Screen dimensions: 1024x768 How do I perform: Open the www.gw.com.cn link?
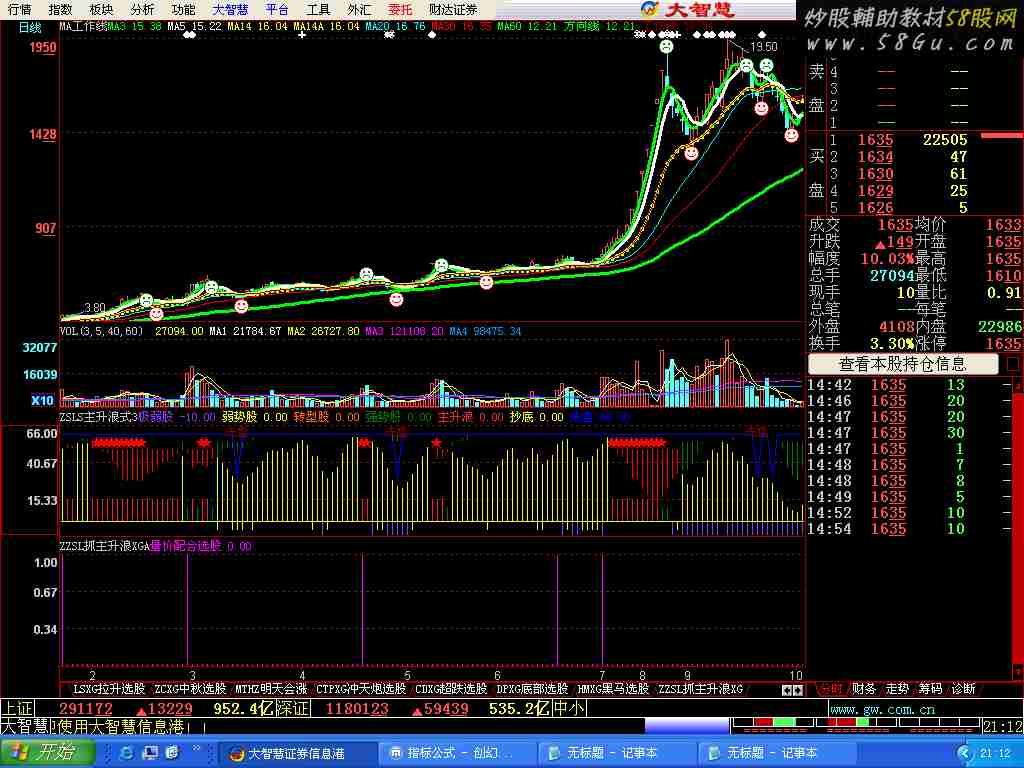click(883, 709)
